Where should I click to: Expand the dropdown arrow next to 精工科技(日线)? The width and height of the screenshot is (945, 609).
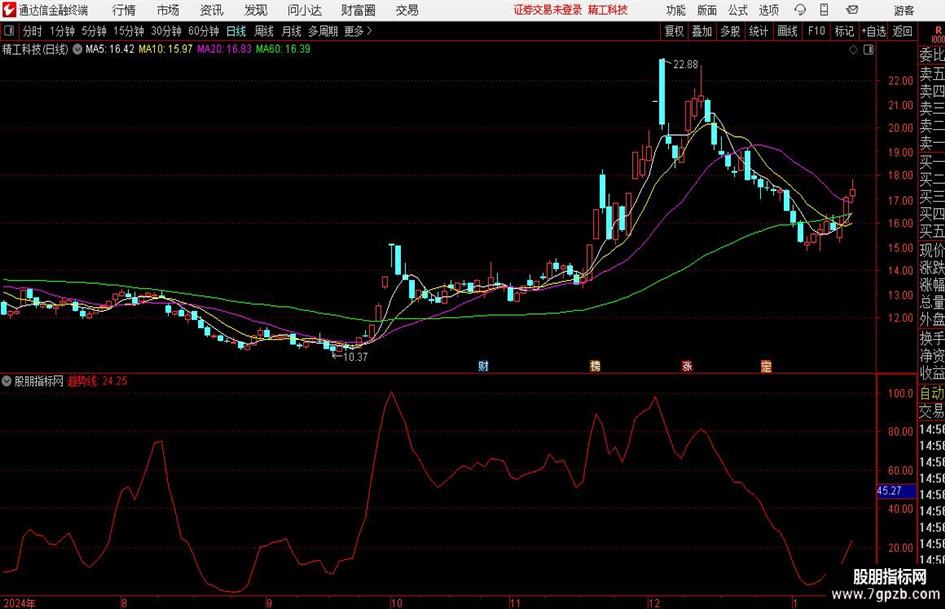click(x=77, y=49)
